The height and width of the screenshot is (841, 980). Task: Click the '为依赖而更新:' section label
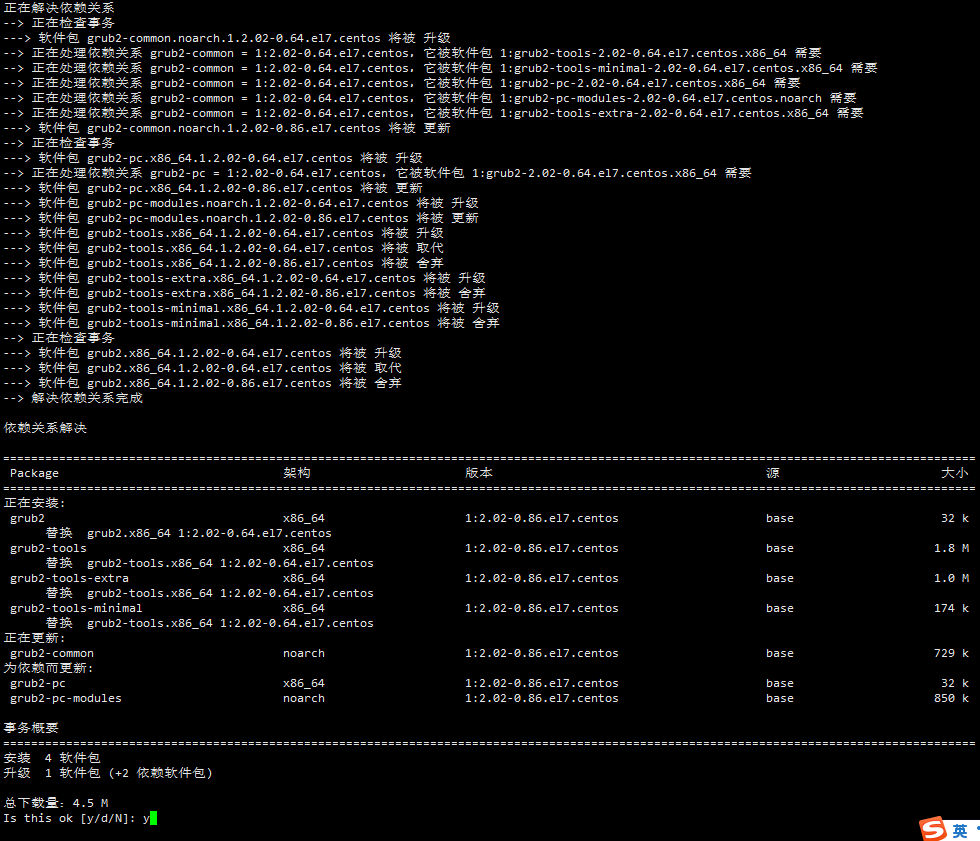tap(48, 668)
